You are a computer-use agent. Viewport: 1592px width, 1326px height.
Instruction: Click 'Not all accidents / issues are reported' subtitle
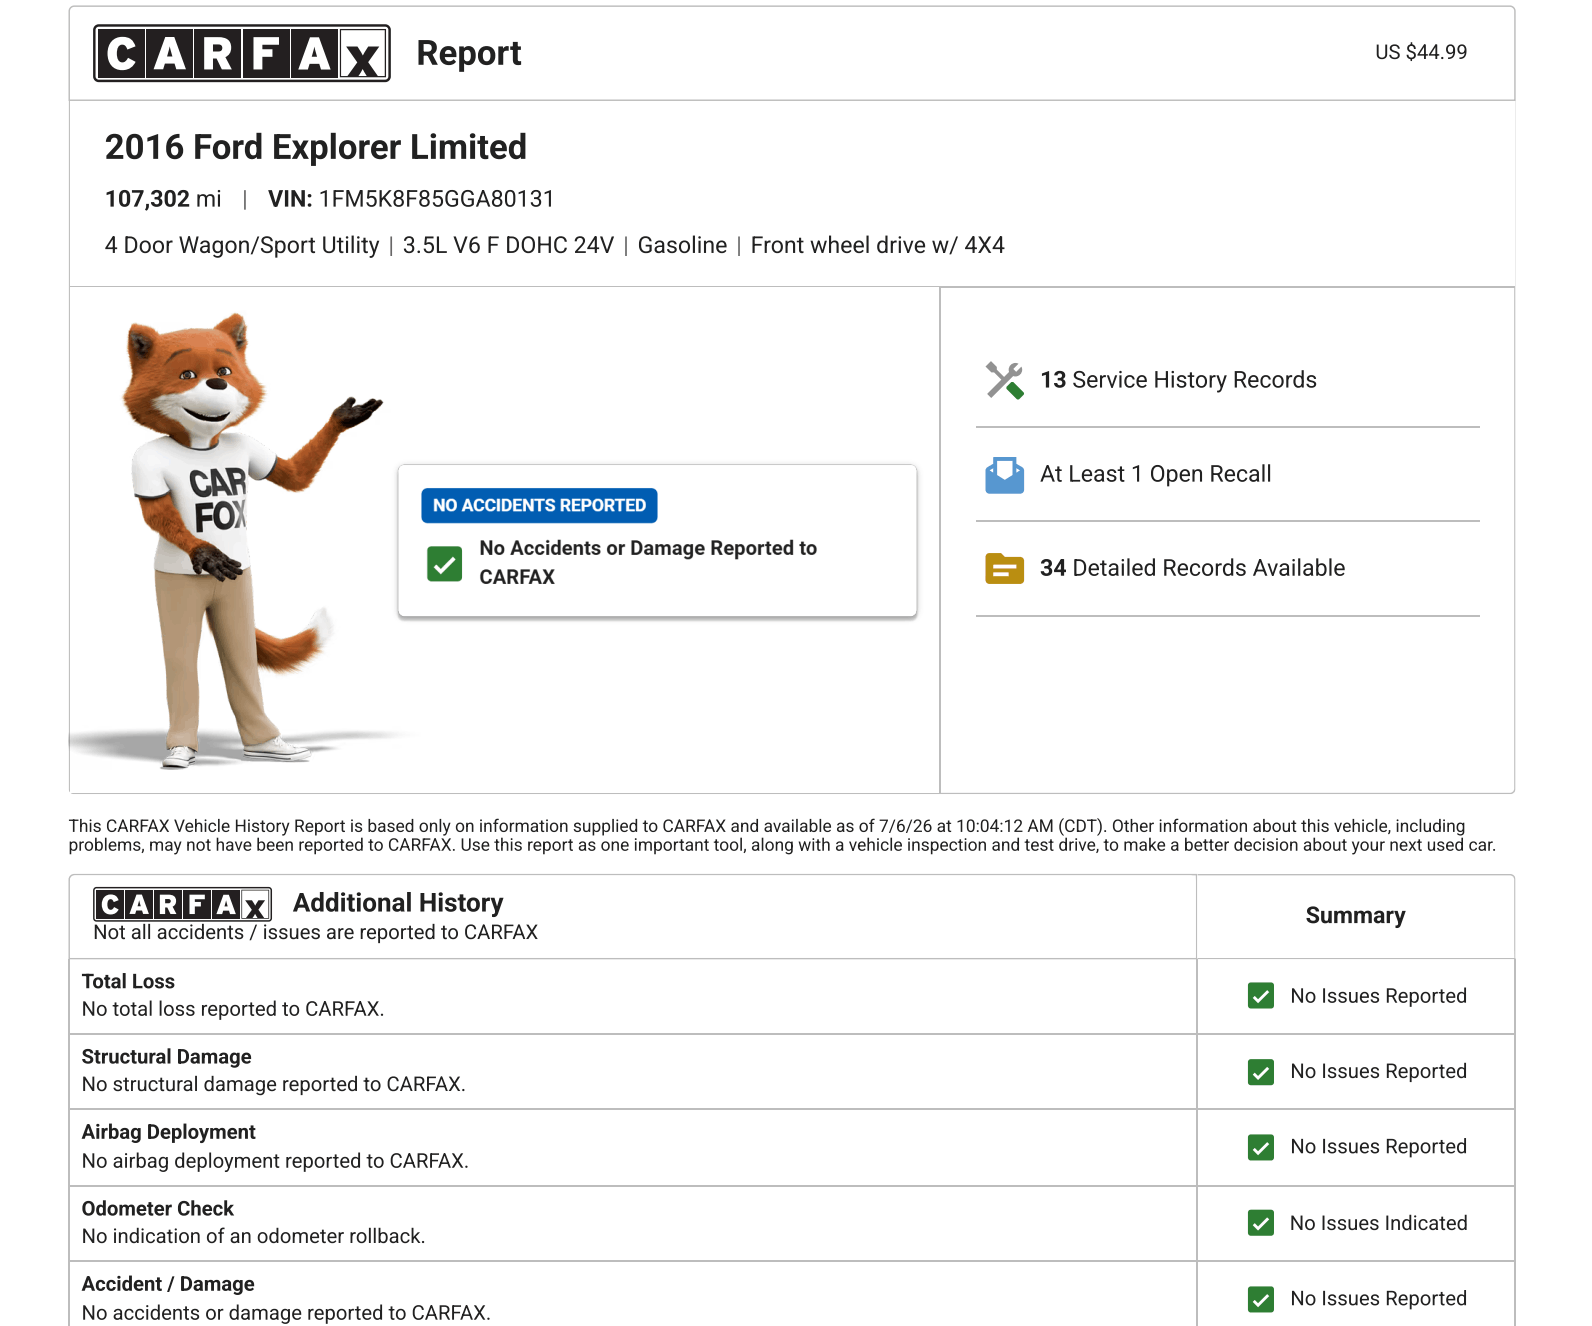point(315,932)
